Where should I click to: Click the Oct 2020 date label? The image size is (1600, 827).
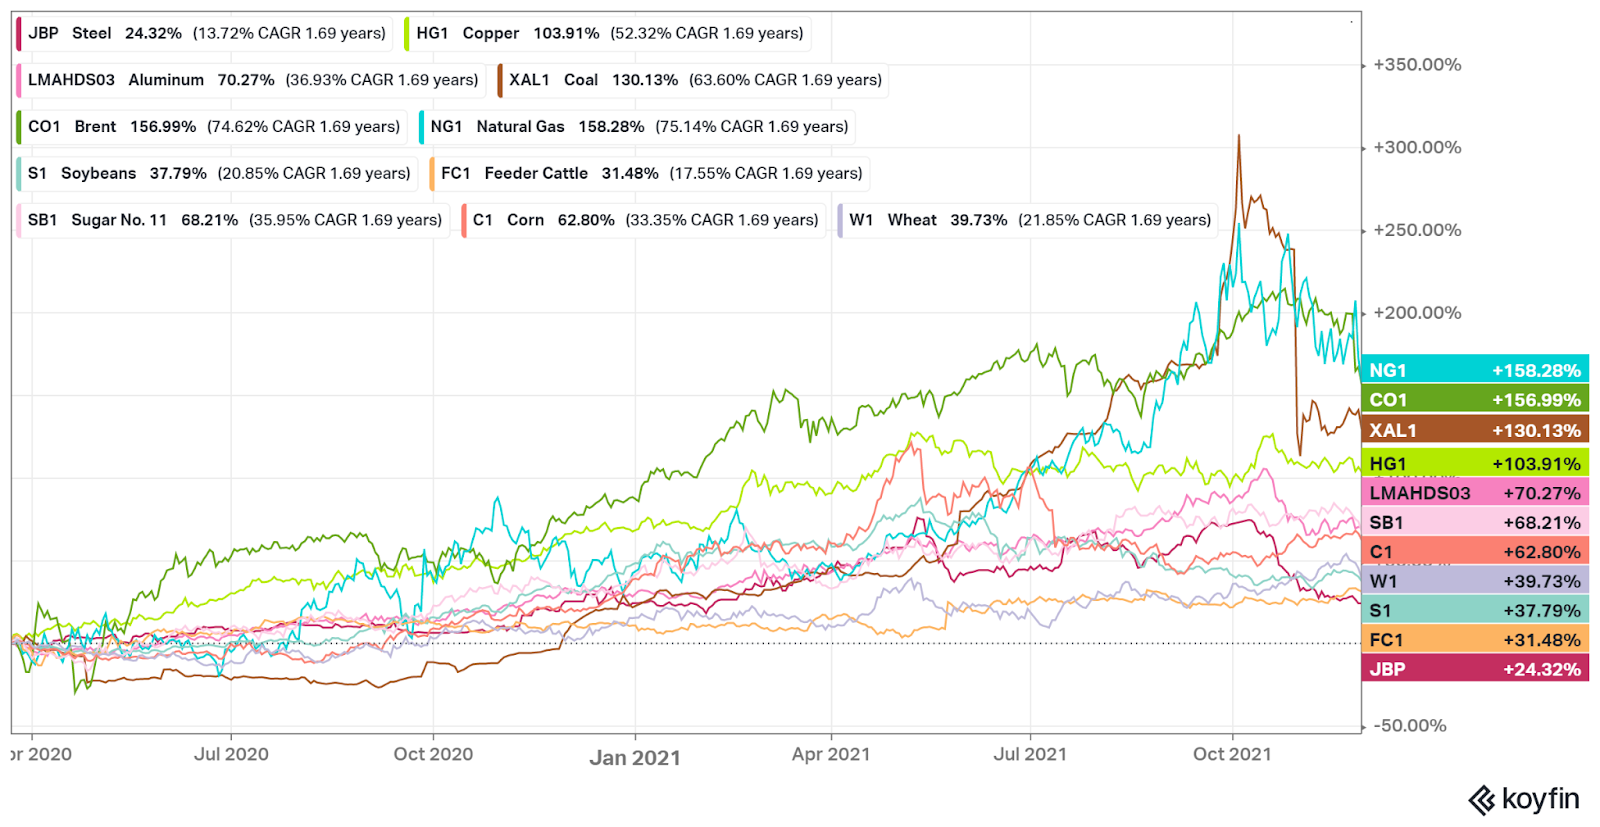click(x=433, y=754)
